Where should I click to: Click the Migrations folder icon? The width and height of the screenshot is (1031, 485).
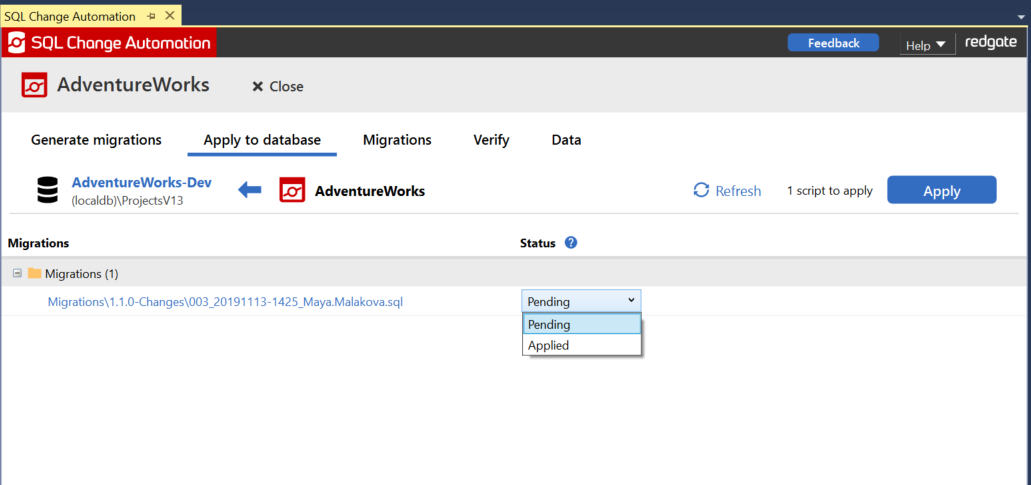[34, 273]
